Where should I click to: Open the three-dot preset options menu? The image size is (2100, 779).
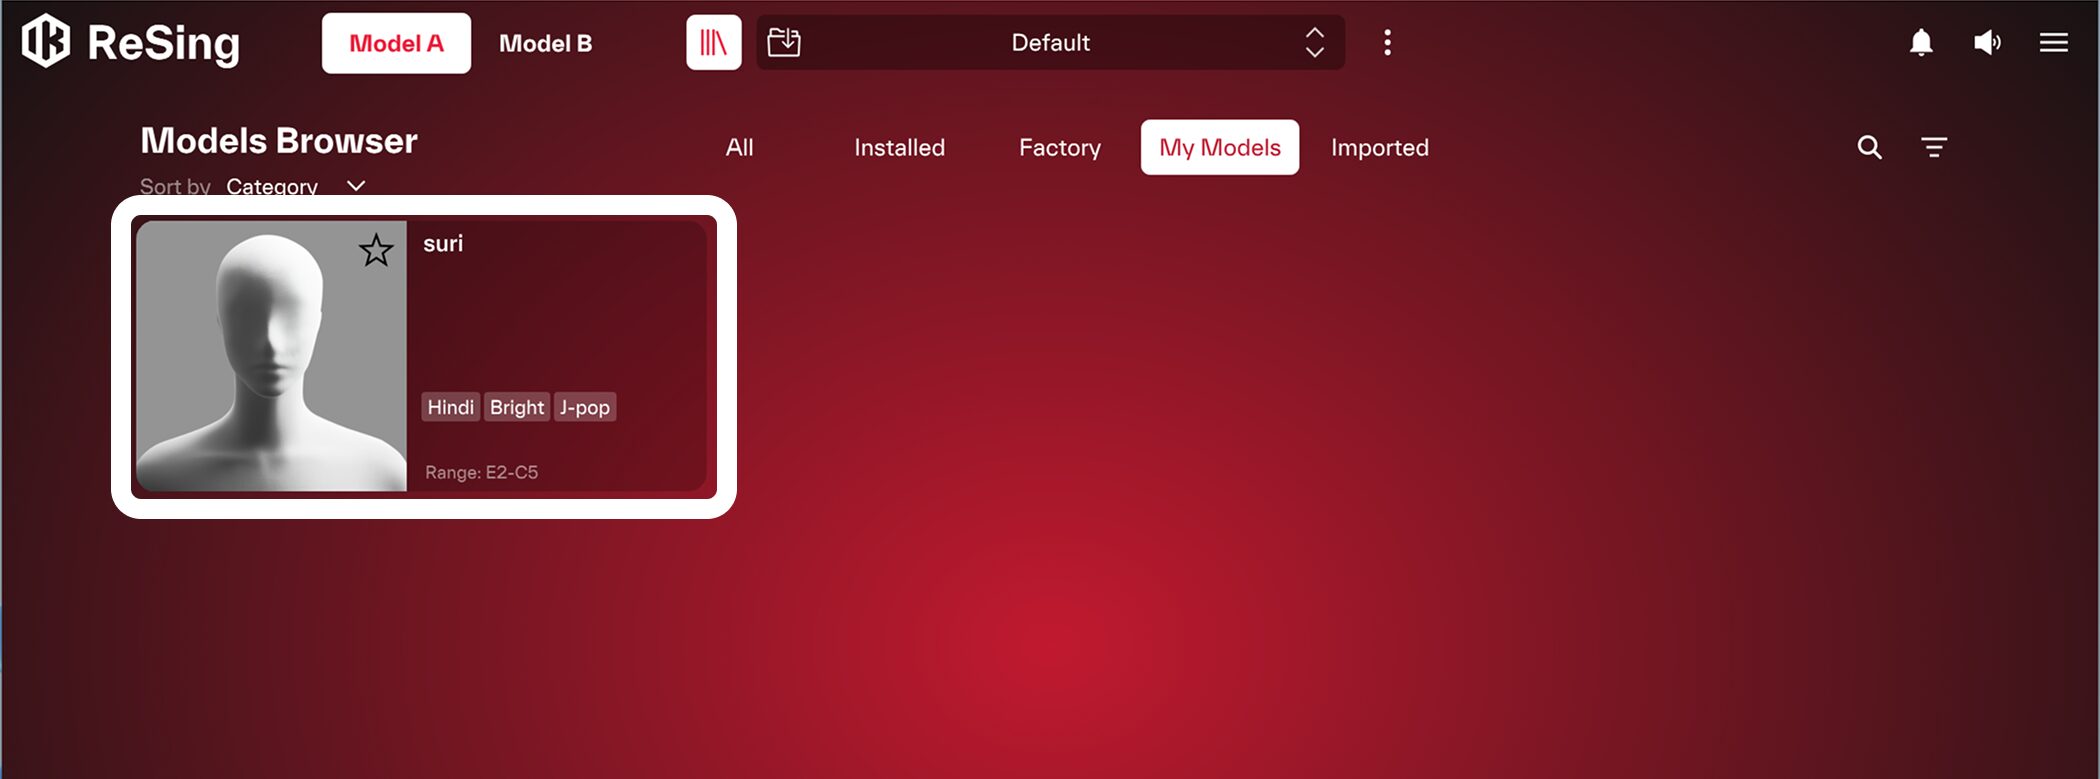coord(1387,43)
